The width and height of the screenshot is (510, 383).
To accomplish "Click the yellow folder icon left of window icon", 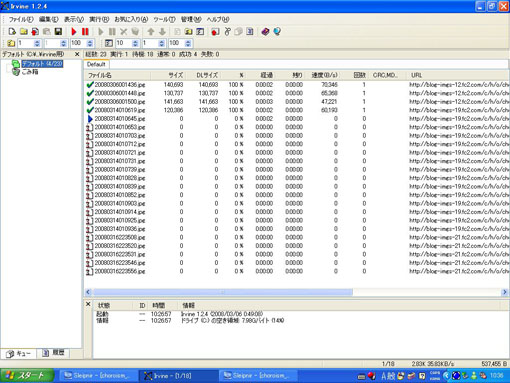I will pyautogui.click(x=189, y=32).
